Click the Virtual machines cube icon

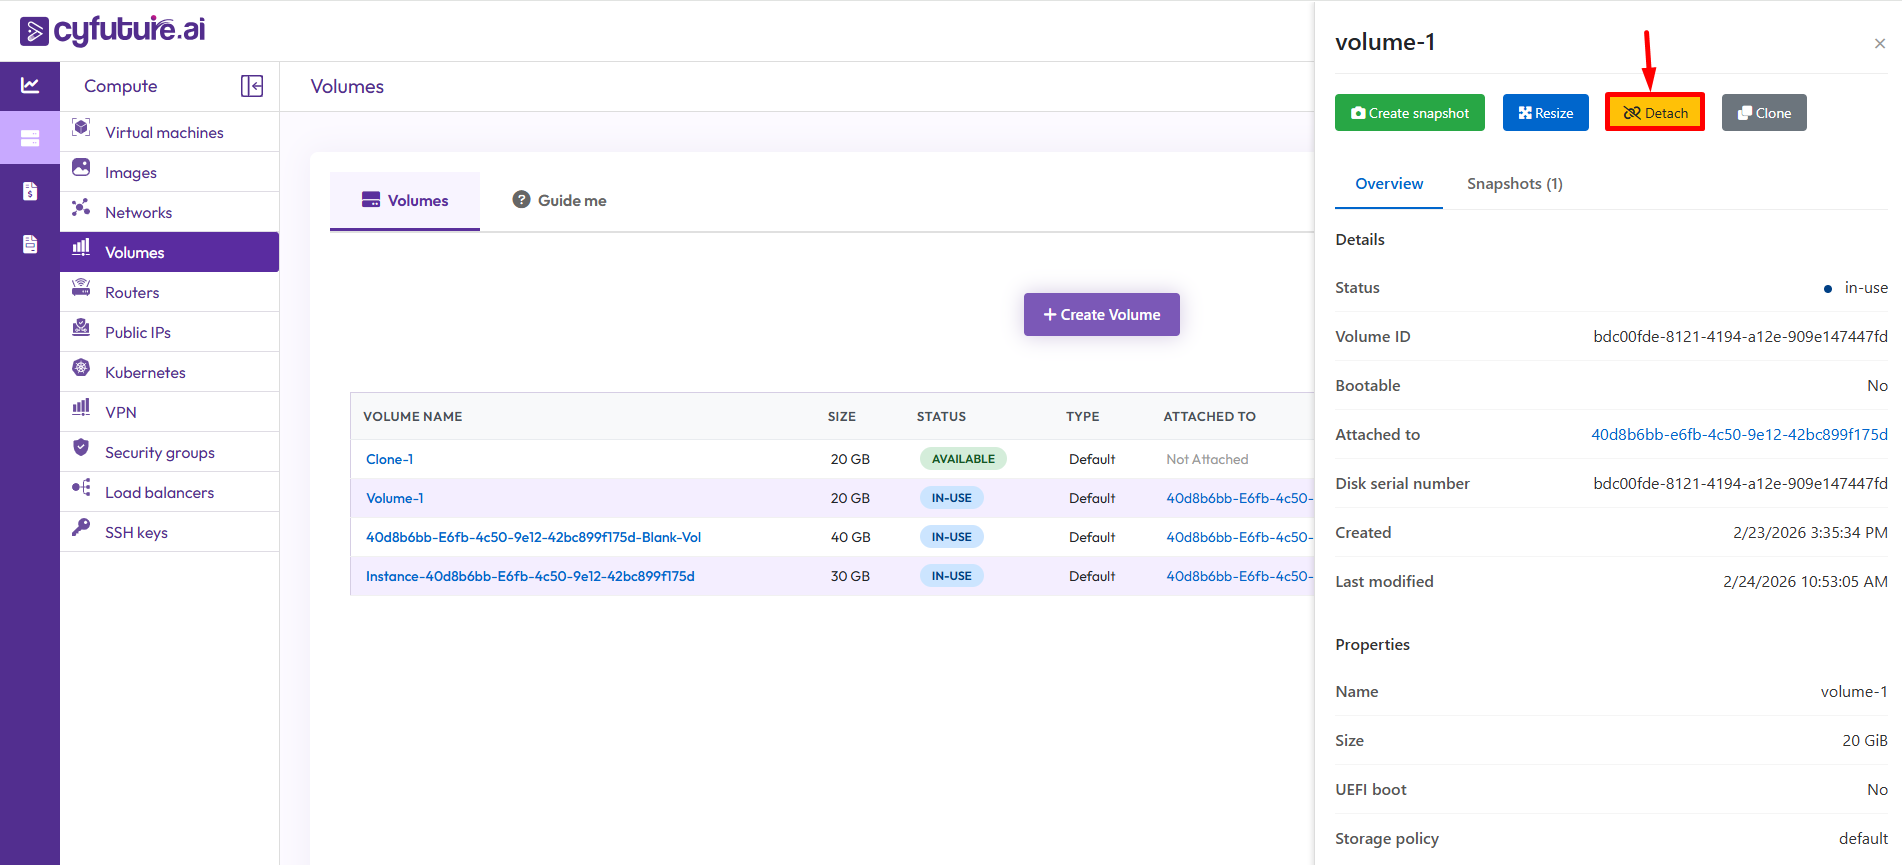tap(81, 128)
